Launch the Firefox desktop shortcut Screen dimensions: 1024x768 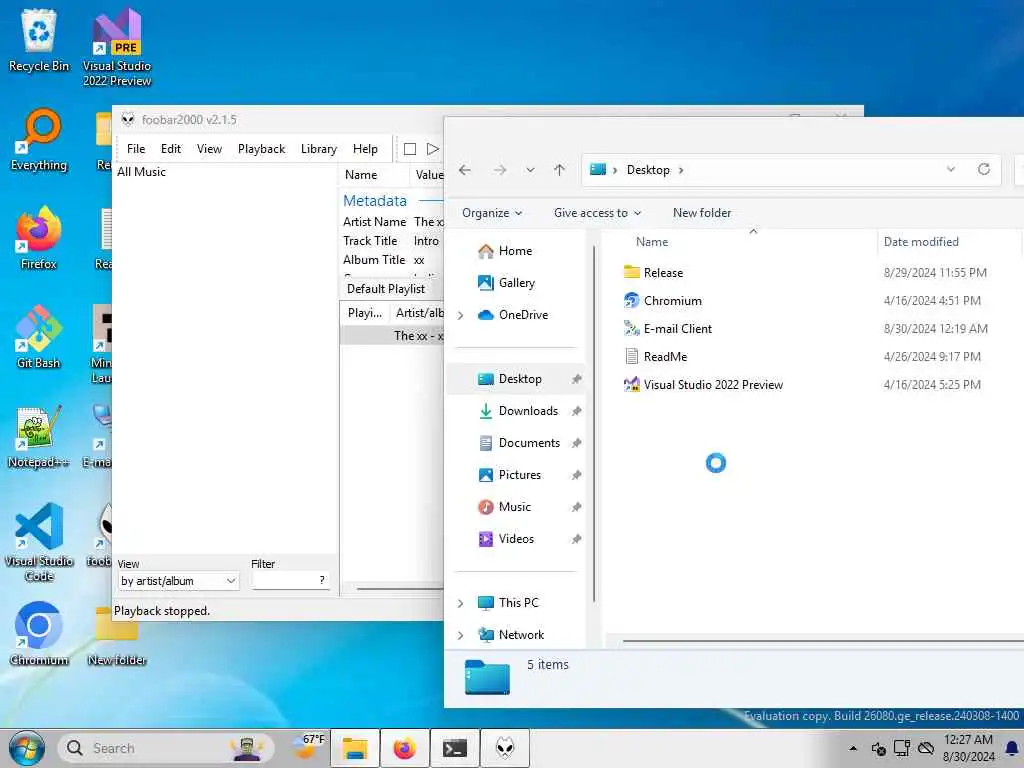(39, 238)
